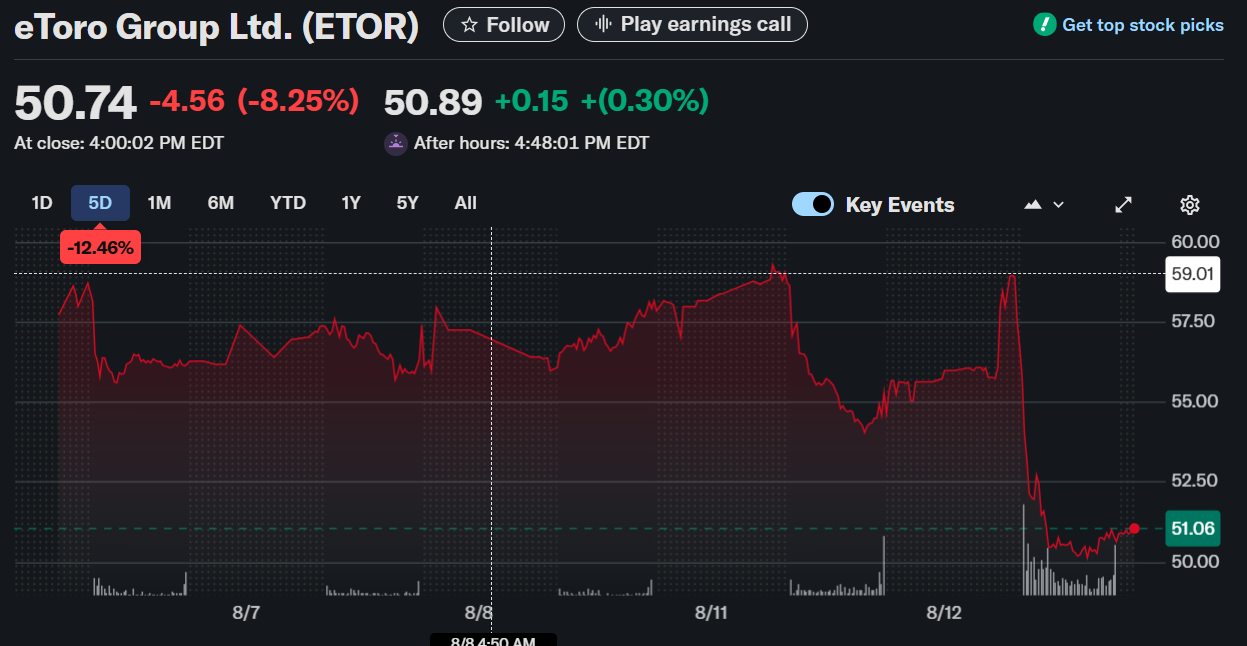Click the after-hours price 50.89

[x=433, y=102]
